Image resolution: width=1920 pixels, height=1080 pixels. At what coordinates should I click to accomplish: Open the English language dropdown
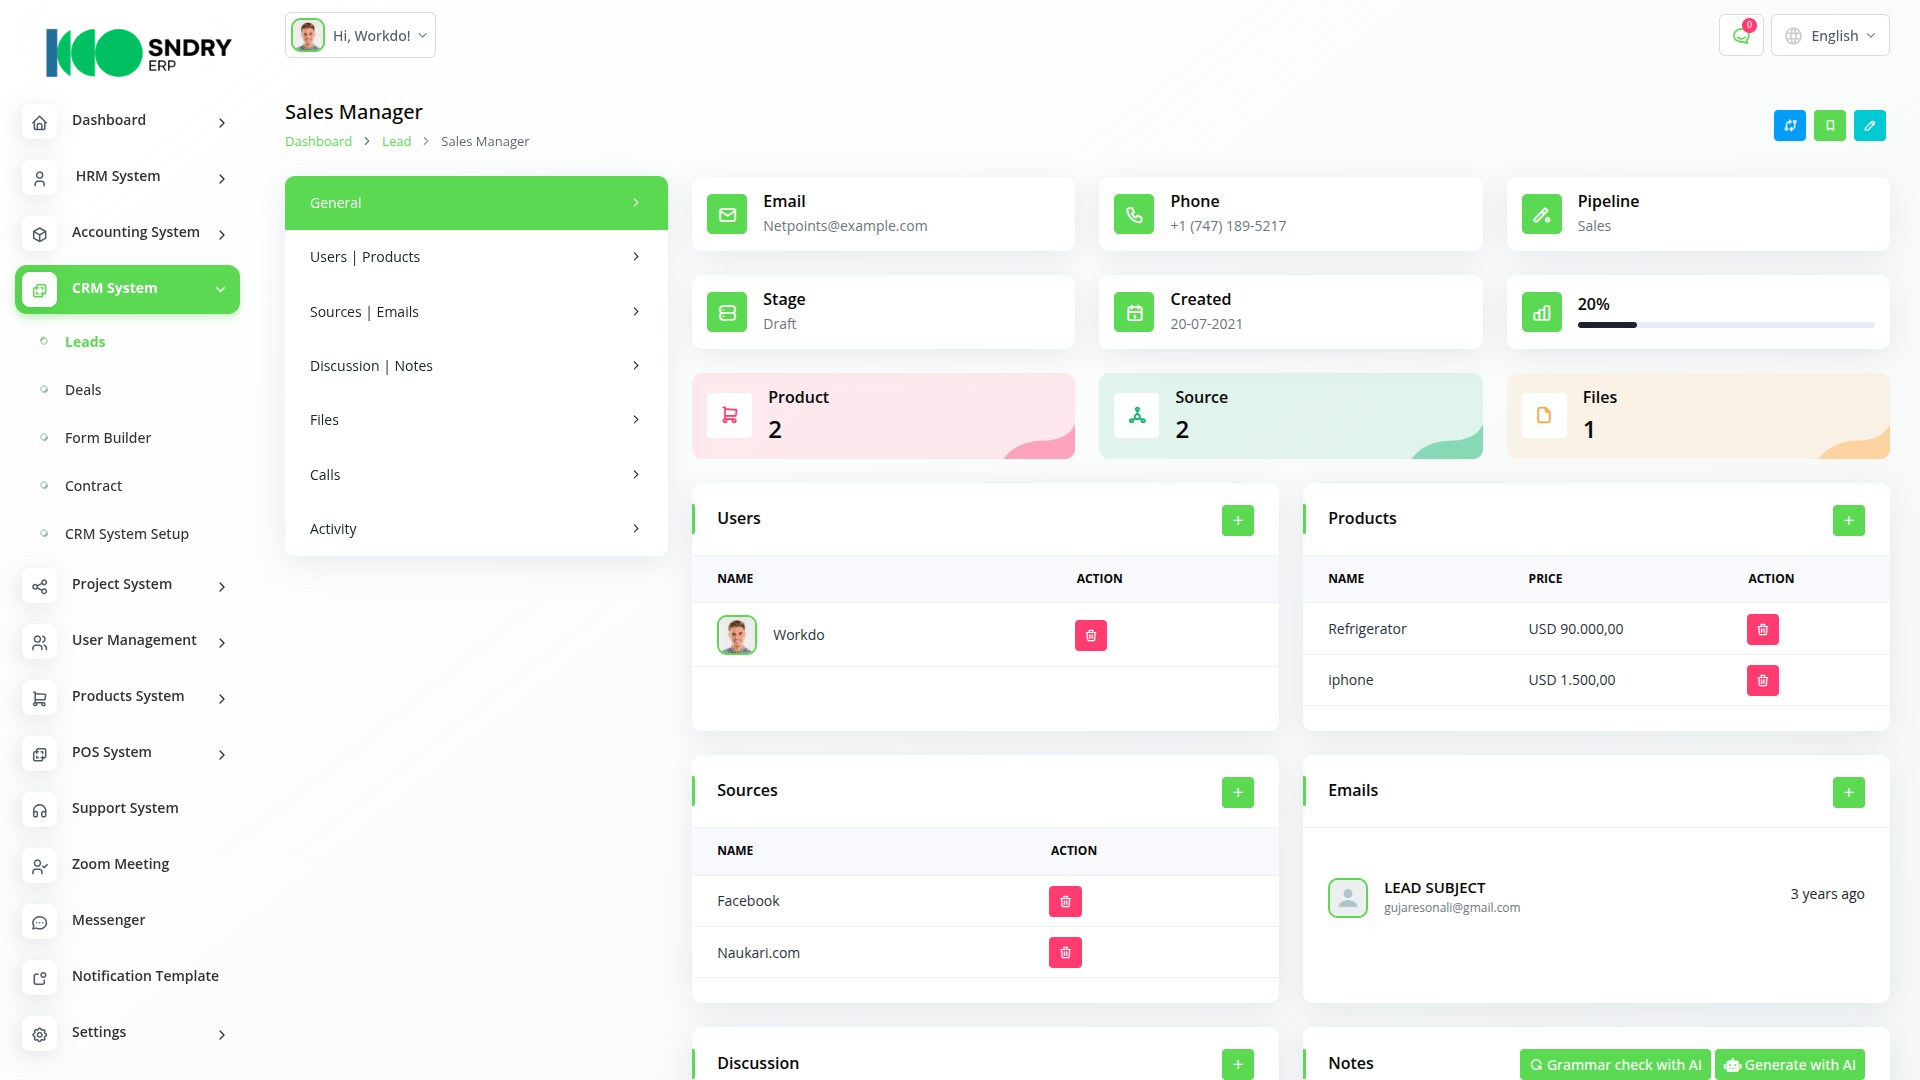coord(1830,36)
